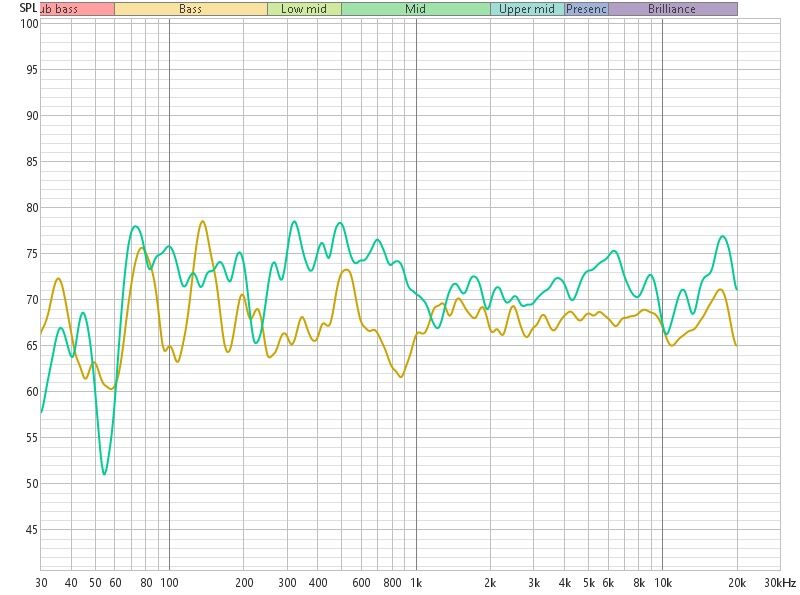Click the 70 label on SPL axis
Viewport: 800px width, 595px height.
[32, 300]
